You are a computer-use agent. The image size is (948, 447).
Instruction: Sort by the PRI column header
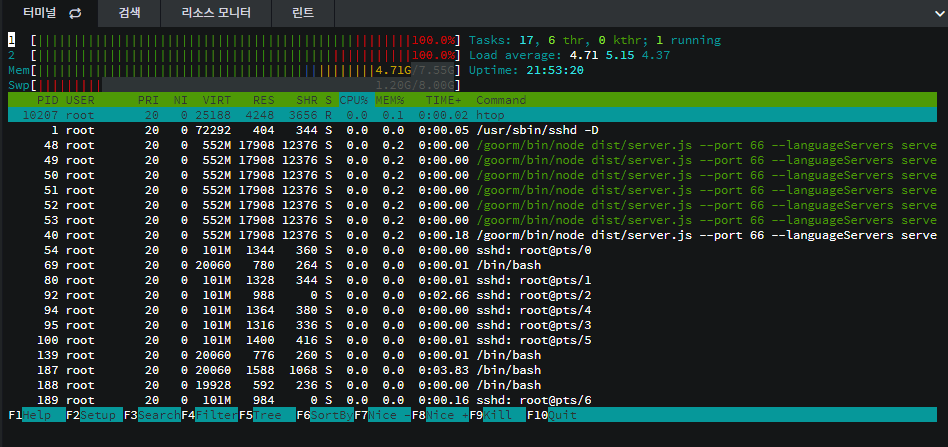tap(148, 100)
